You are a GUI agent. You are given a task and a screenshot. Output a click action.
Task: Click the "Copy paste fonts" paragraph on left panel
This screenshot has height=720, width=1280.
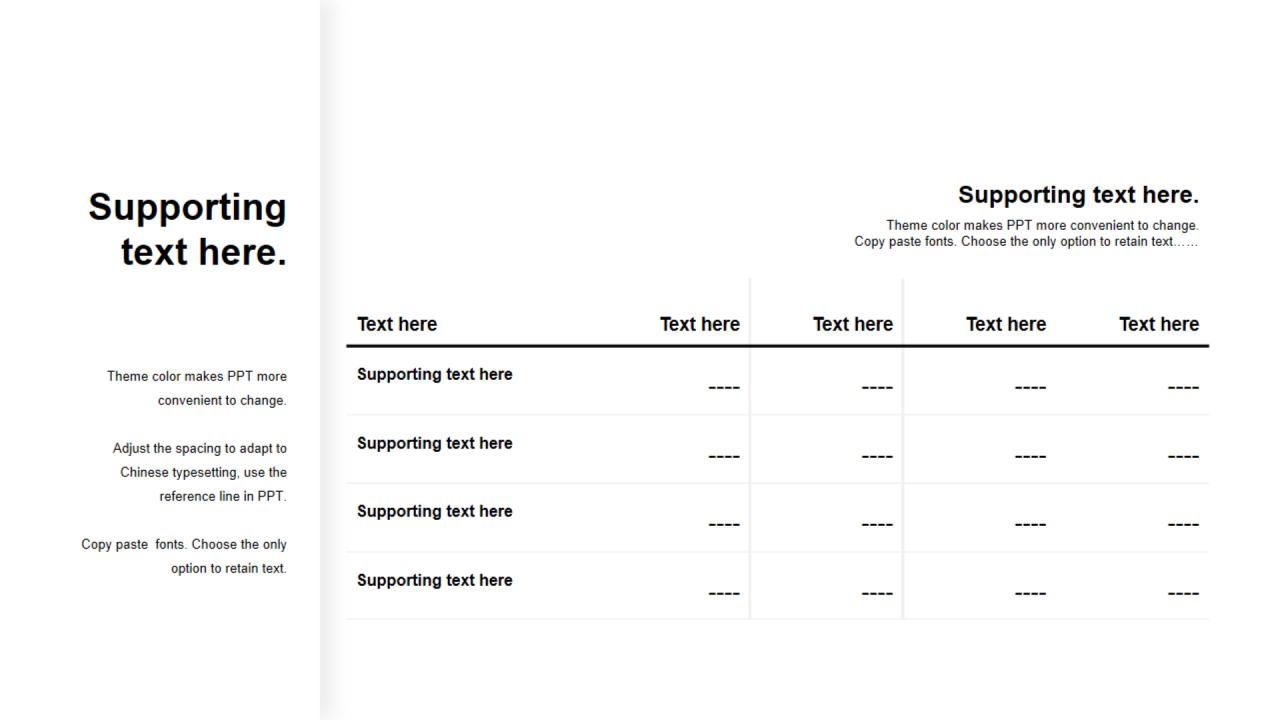[185, 556]
